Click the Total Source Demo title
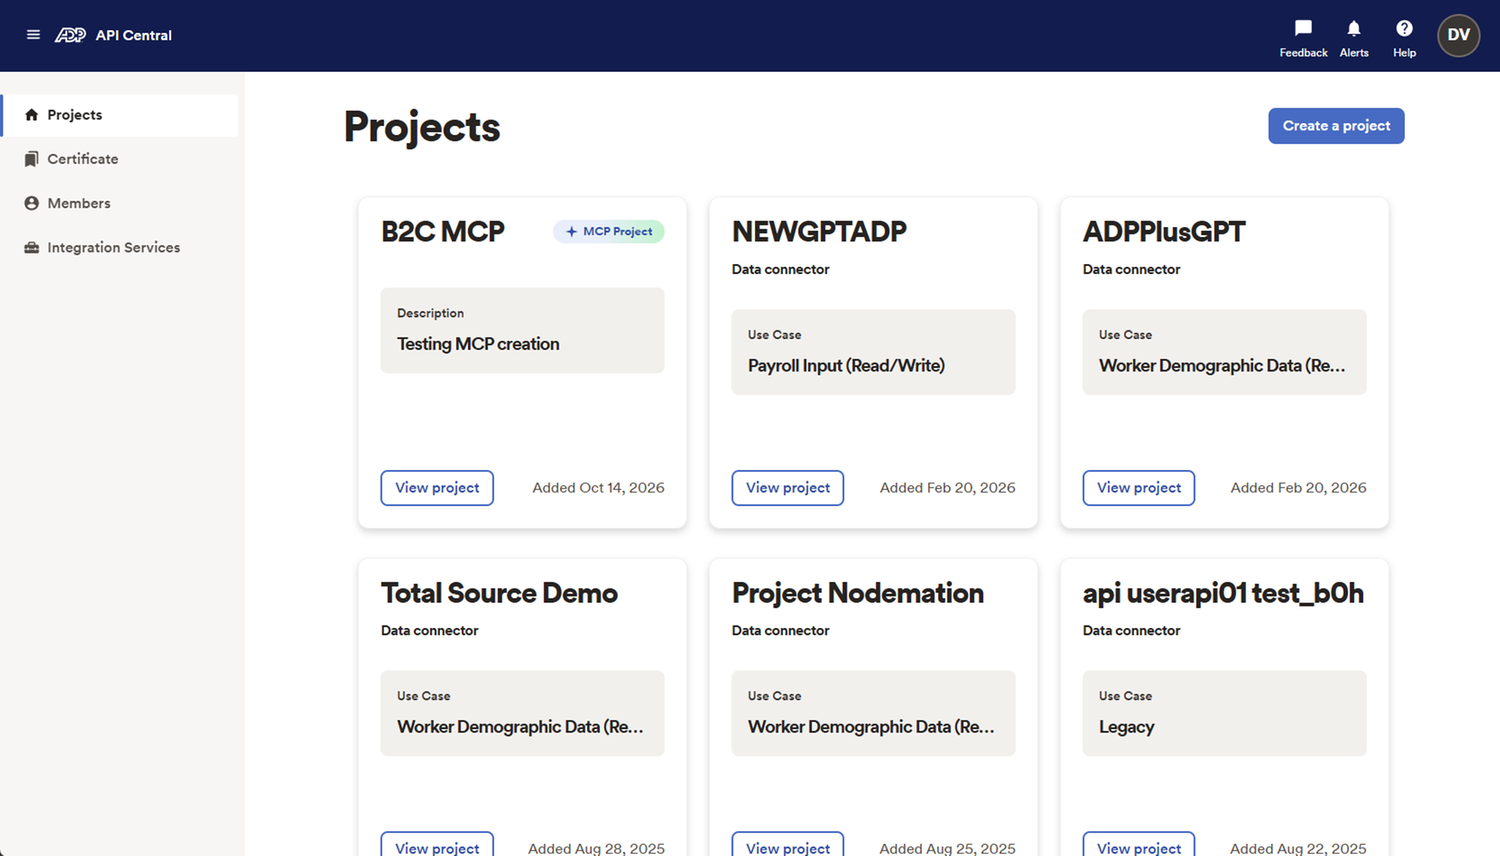The width and height of the screenshot is (1500, 856). pyautogui.click(x=499, y=593)
